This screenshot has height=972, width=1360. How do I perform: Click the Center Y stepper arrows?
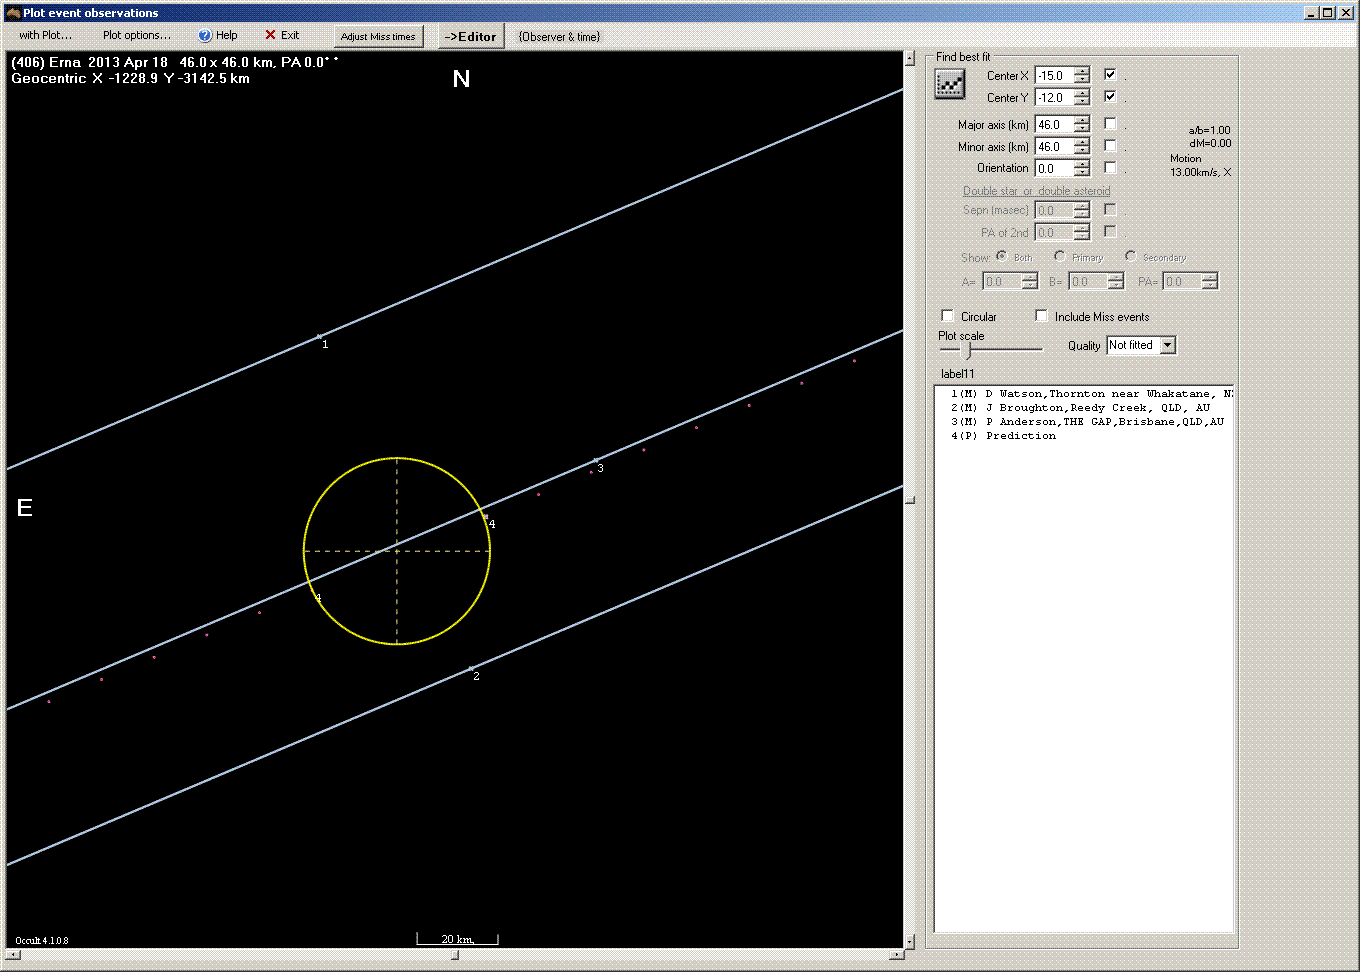tap(1082, 97)
